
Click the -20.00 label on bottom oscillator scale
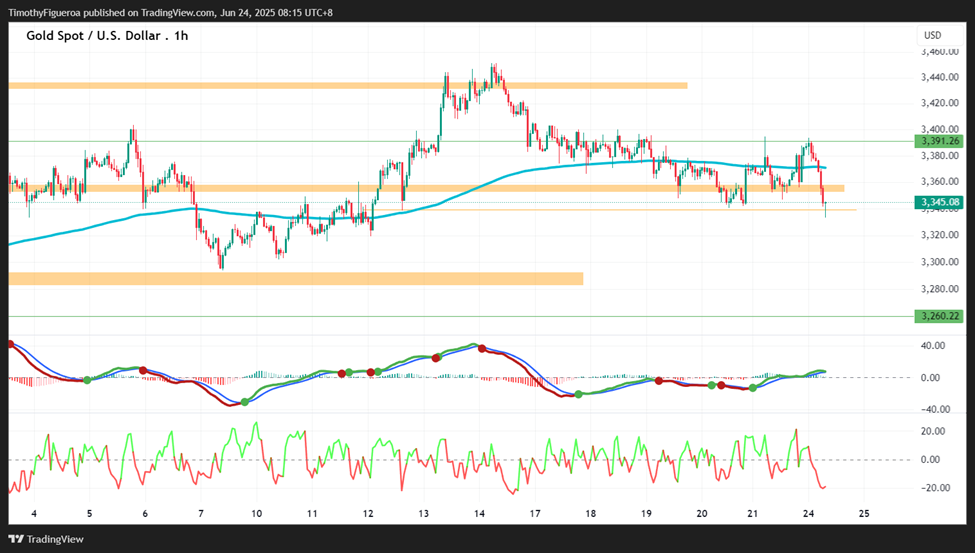tap(934, 488)
